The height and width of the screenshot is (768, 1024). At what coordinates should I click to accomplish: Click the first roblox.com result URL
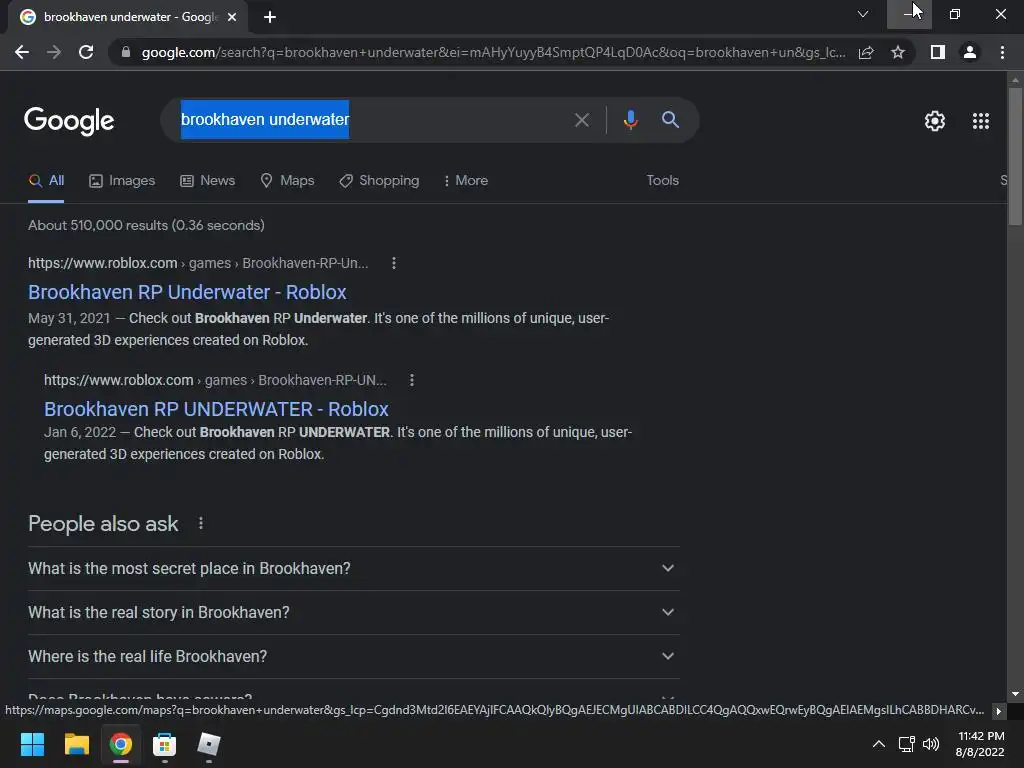(x=198, y=263)
